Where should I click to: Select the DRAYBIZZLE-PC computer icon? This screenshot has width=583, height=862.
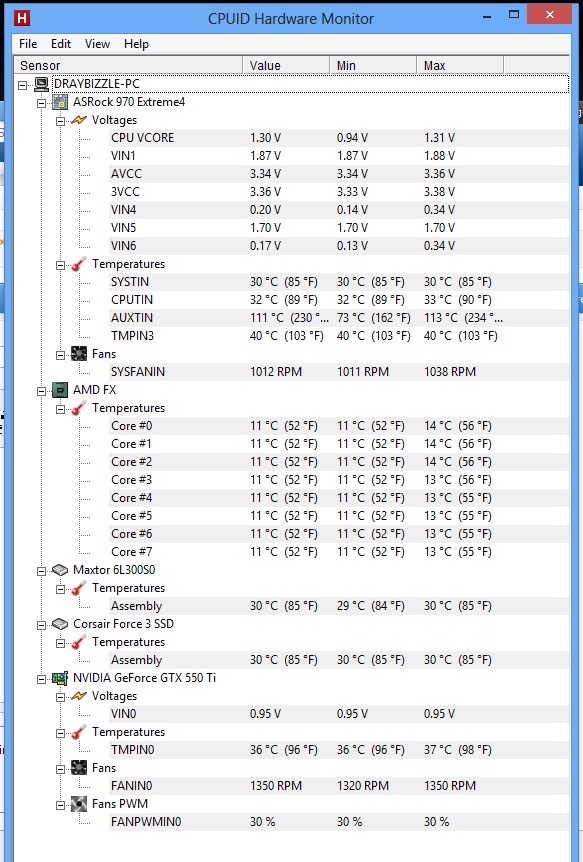41,84
